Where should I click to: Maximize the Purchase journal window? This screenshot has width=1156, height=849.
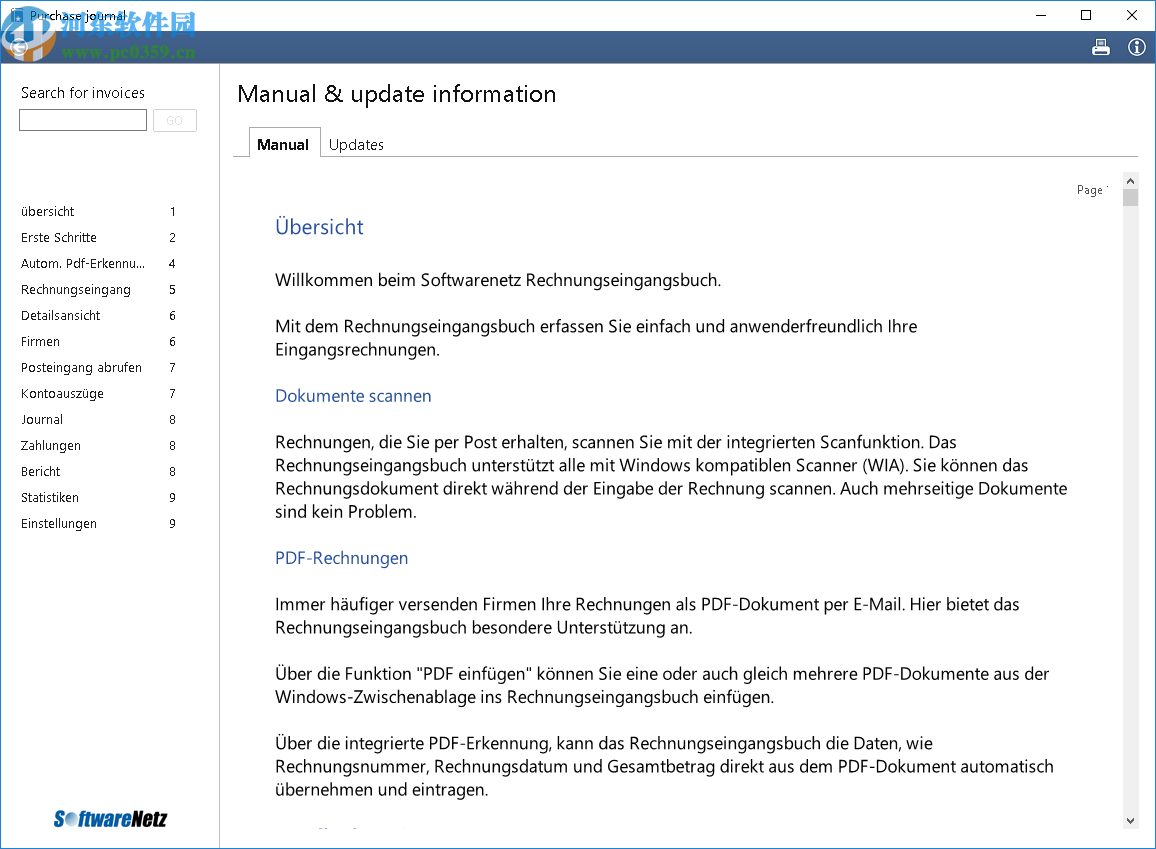tap(1086, 15)
